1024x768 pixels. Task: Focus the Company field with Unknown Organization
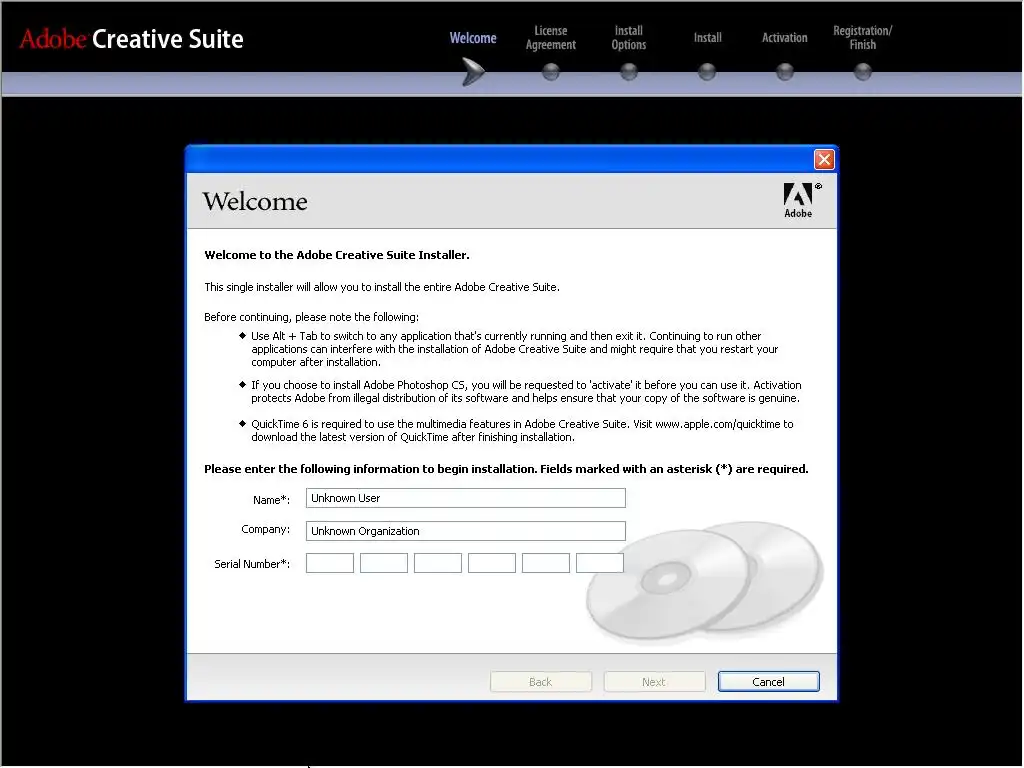466,531
